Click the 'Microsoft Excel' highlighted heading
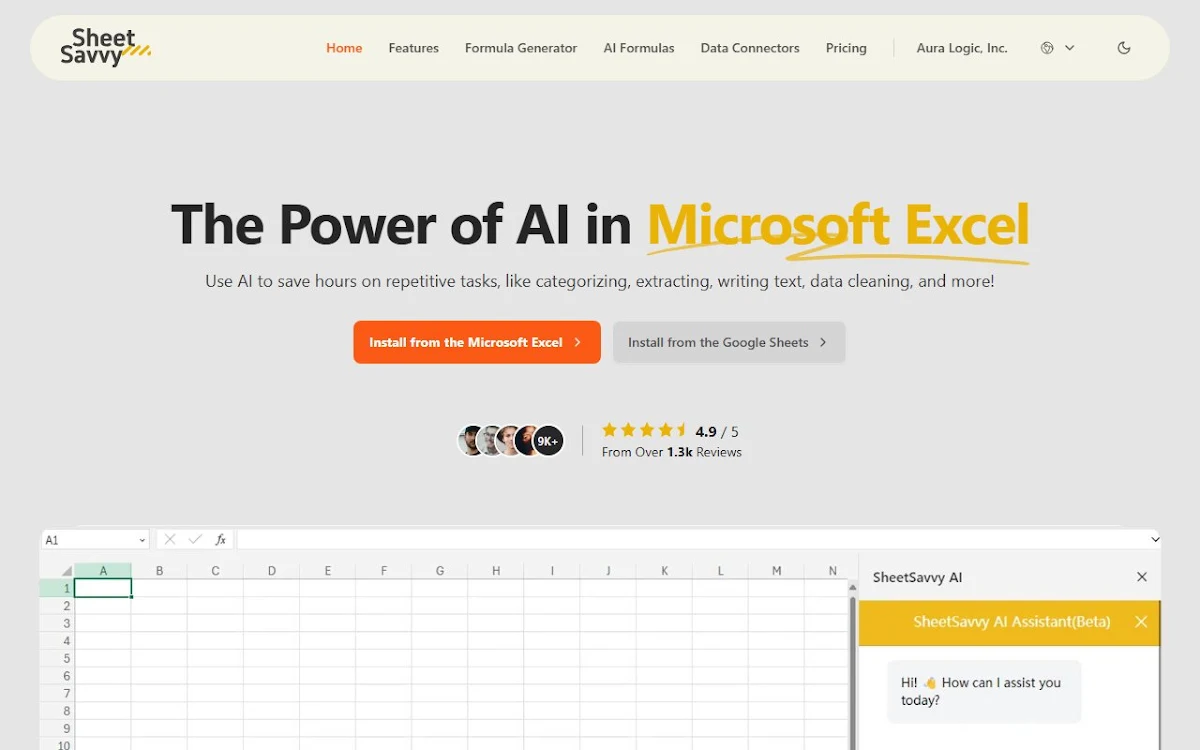Viewport: 1200px width, 750px height. pyautogui.click(x=838, y=224)
